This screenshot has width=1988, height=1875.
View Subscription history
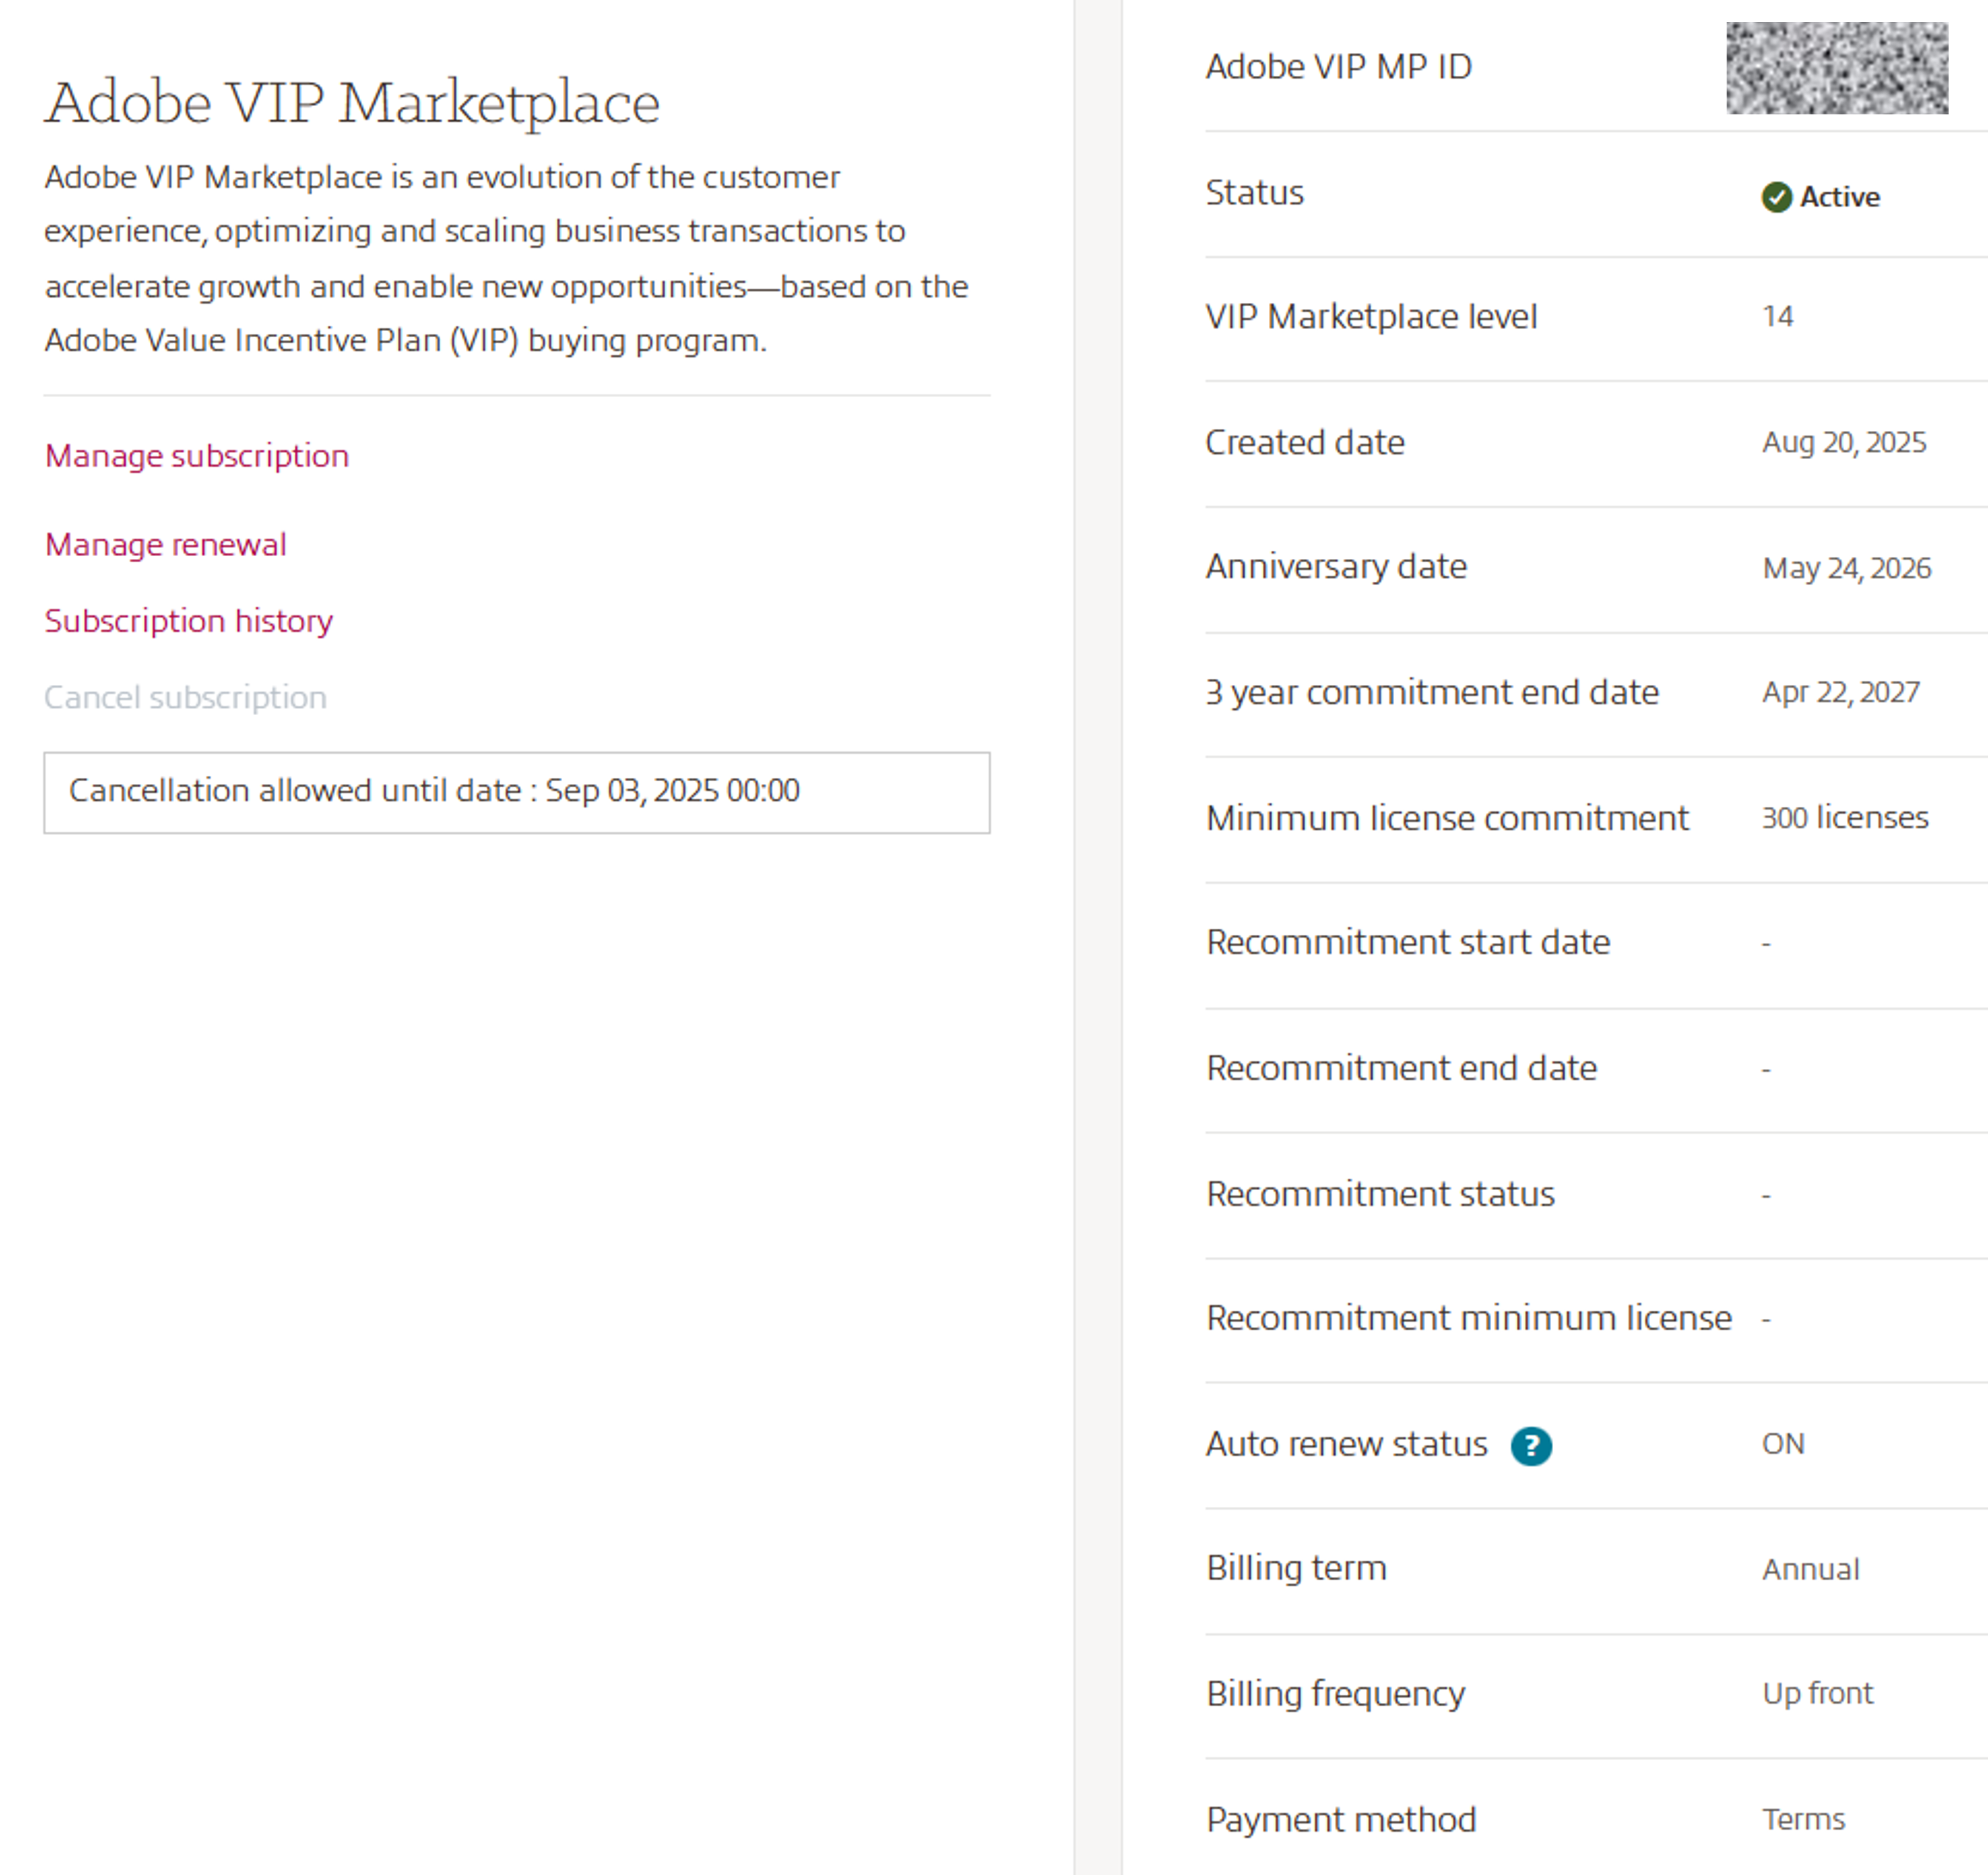[x=188, y=621]
